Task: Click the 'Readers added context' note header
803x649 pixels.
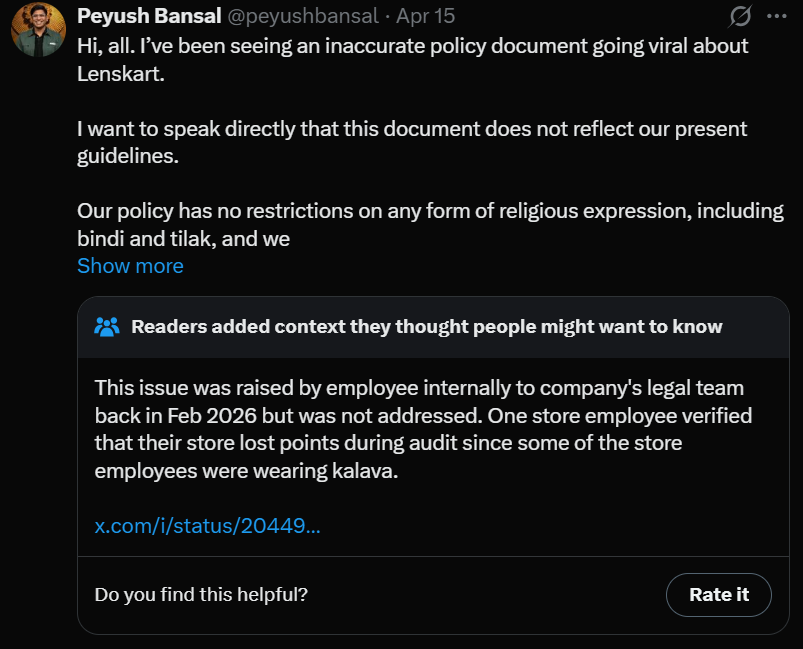Action: (426, 327)
